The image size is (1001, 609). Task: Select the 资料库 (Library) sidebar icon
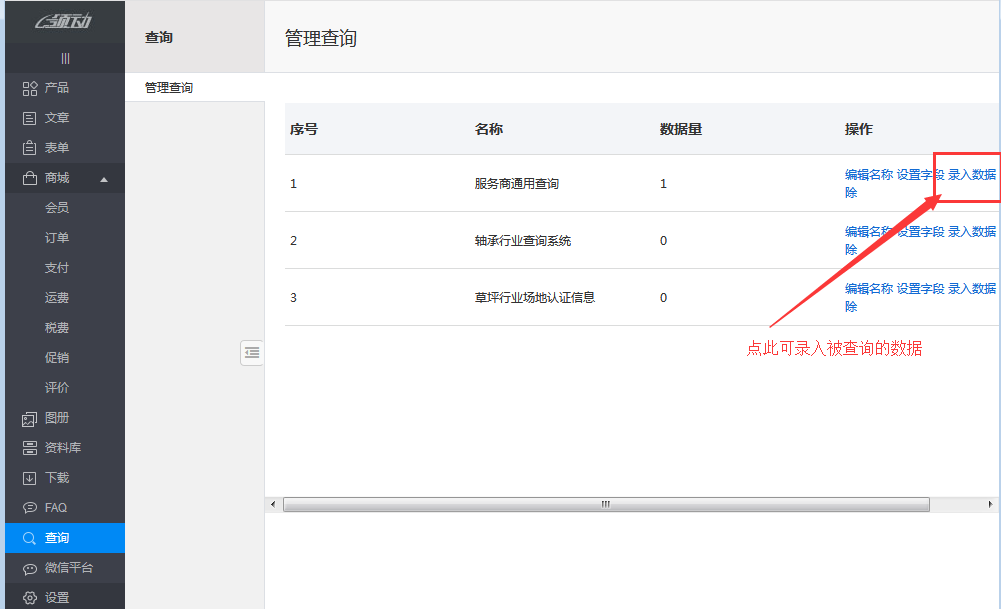pos(28,447)
